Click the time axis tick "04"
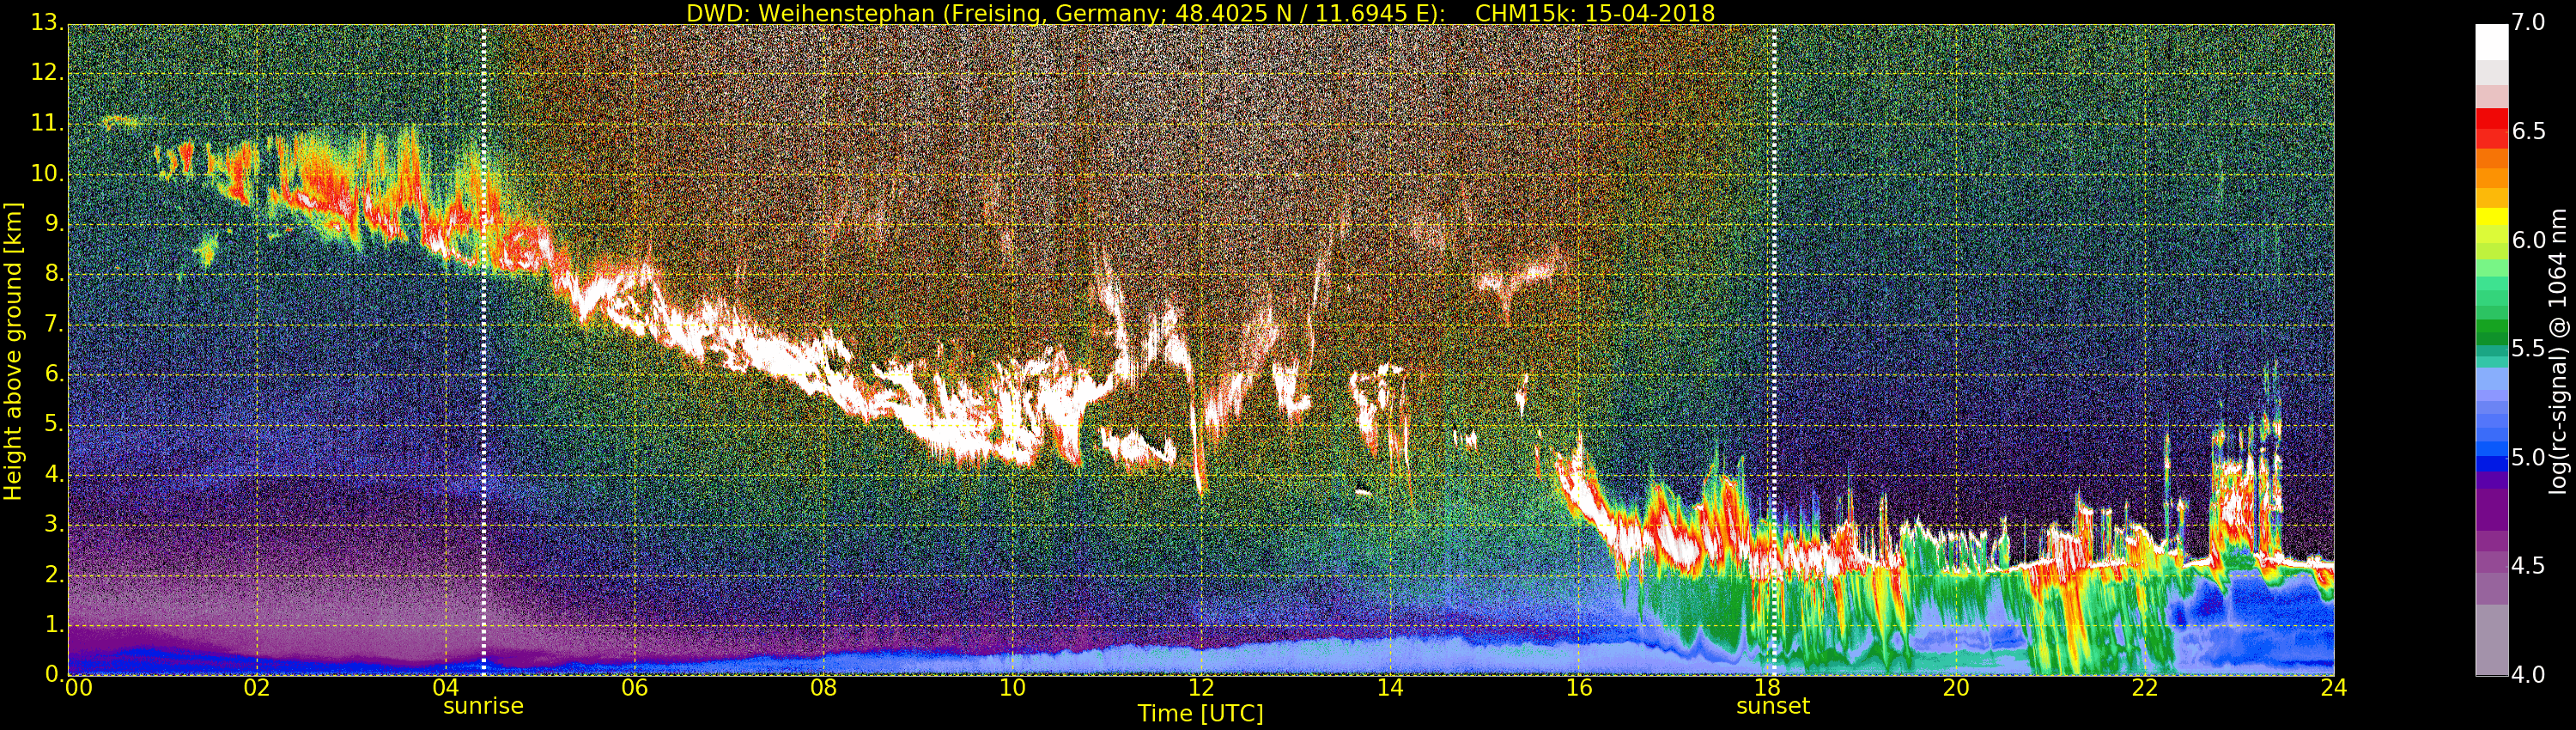The height and width of the screenshot is (730, 2576). coord(446,688)
